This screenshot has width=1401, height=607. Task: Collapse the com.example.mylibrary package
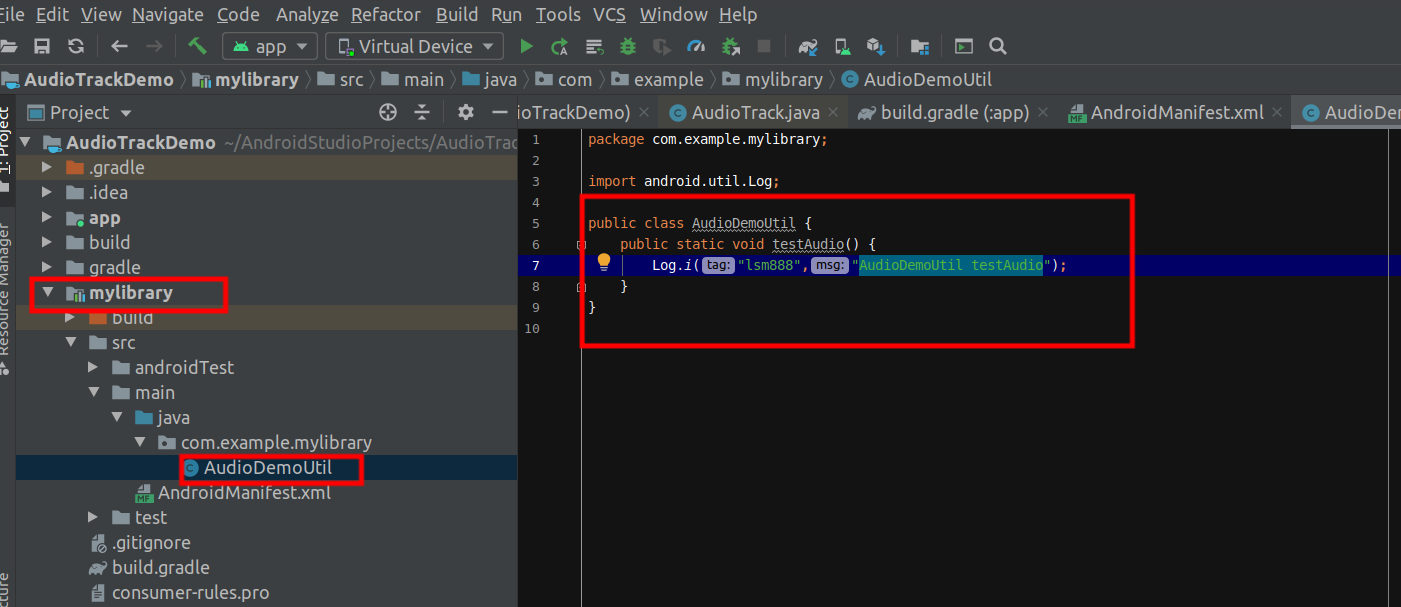tap(139, 442)
